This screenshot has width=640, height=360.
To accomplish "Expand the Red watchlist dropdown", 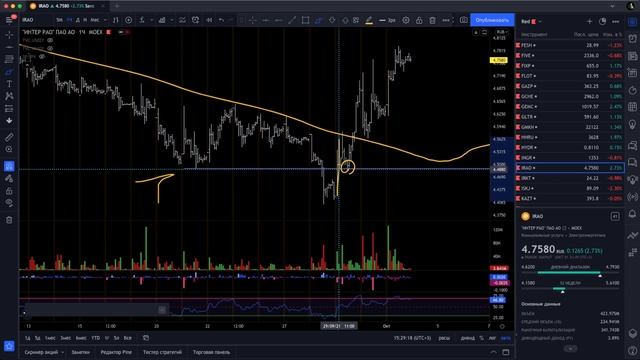I will pyautogui.click(x=540, y=22).
